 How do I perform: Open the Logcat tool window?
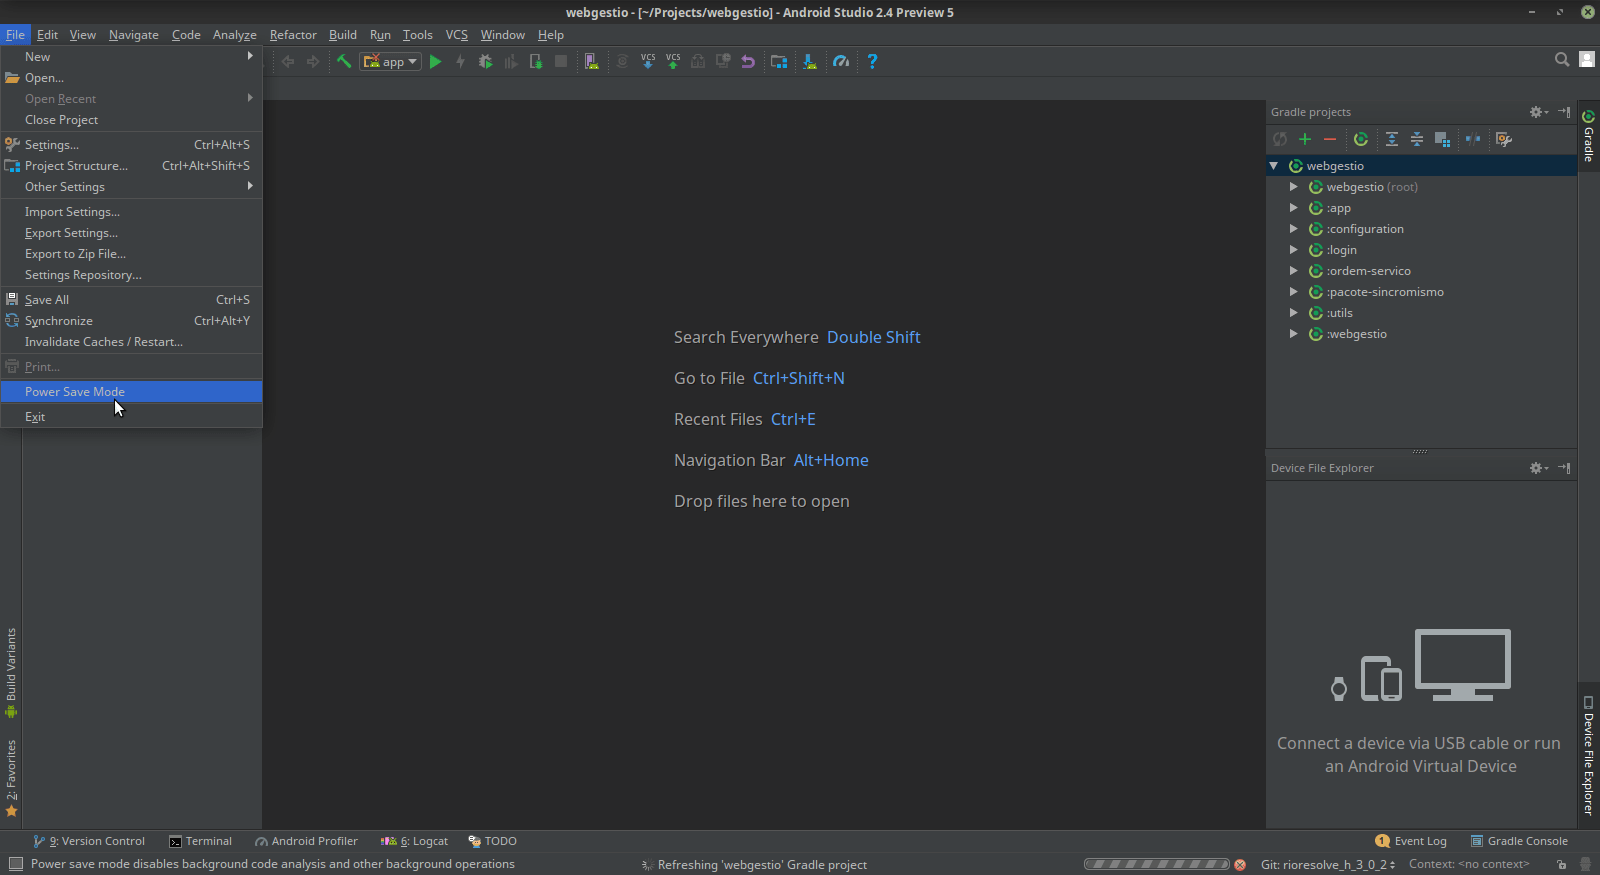[x=414, y=842]
